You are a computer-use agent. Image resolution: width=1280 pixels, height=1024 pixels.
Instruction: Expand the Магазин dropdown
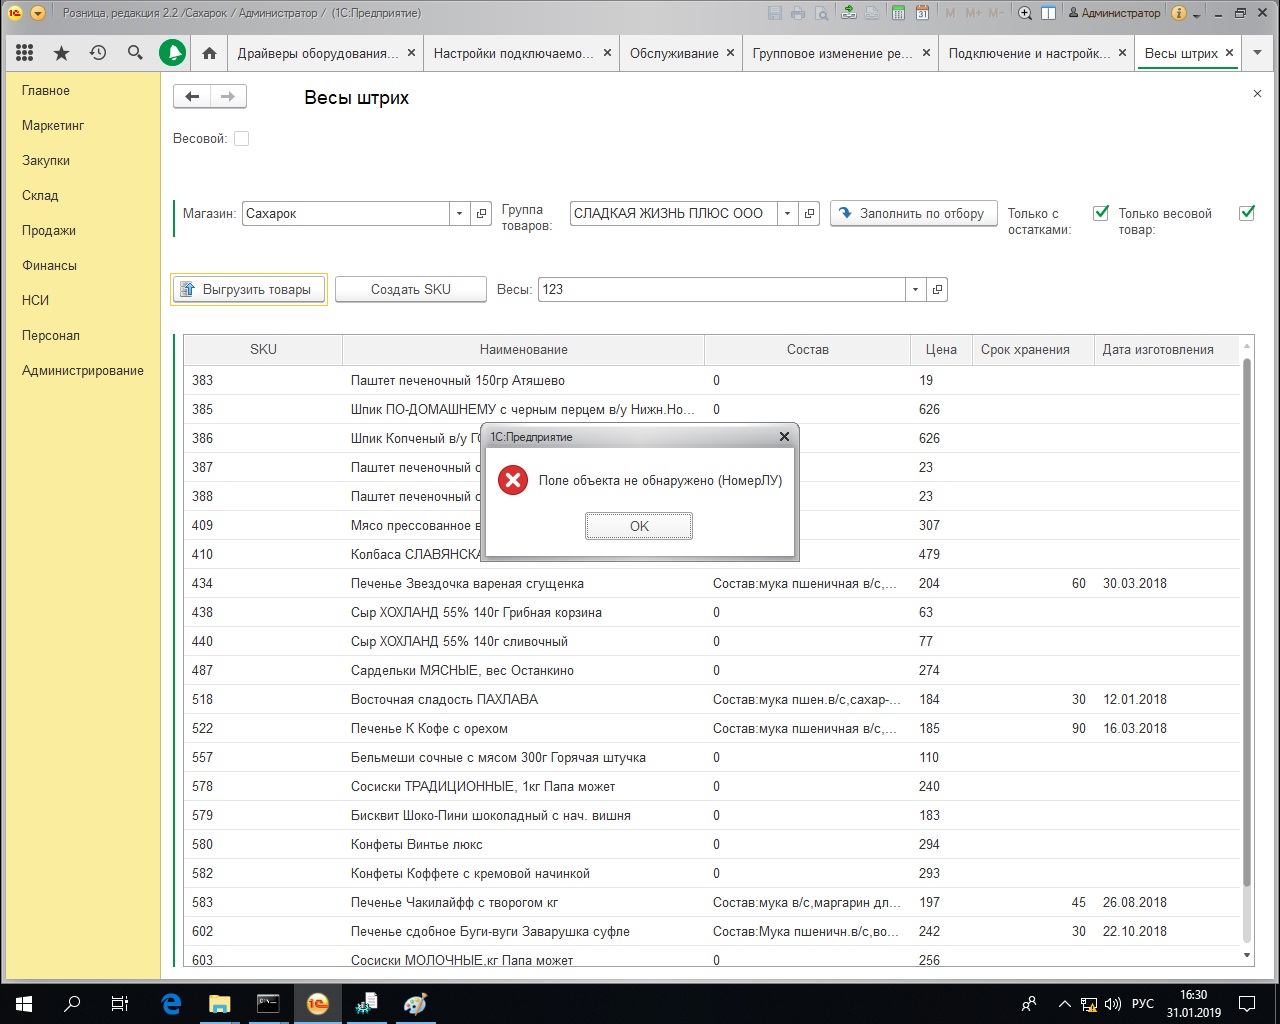[459, 213]
